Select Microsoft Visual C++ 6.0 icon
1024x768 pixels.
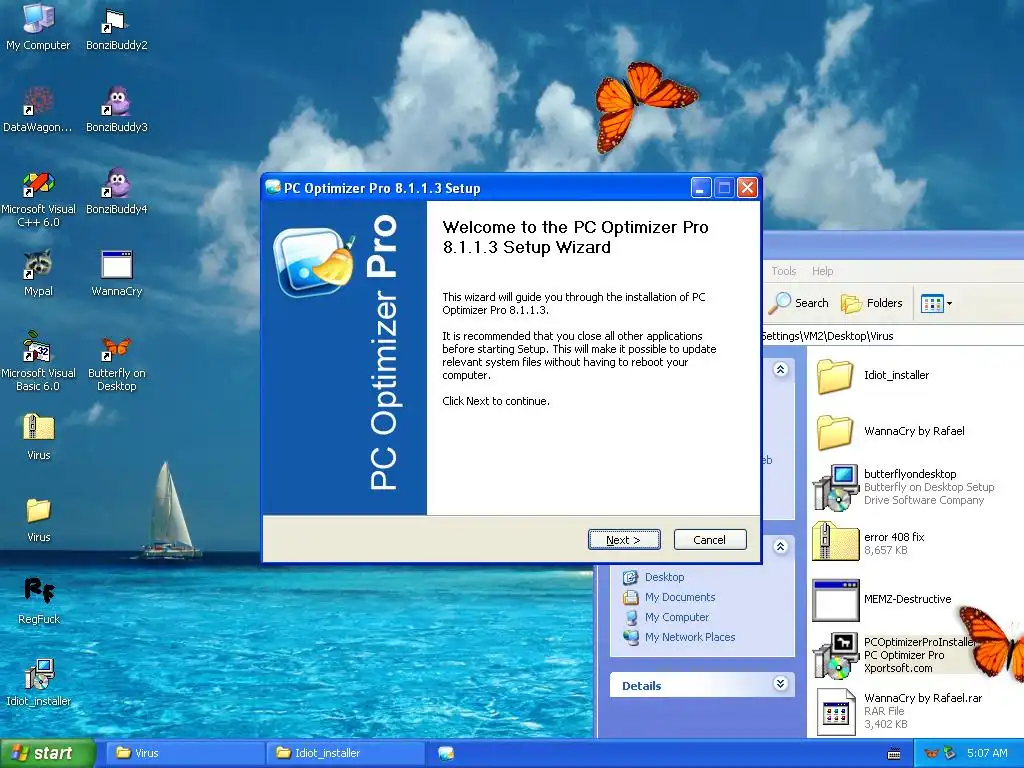38,199
